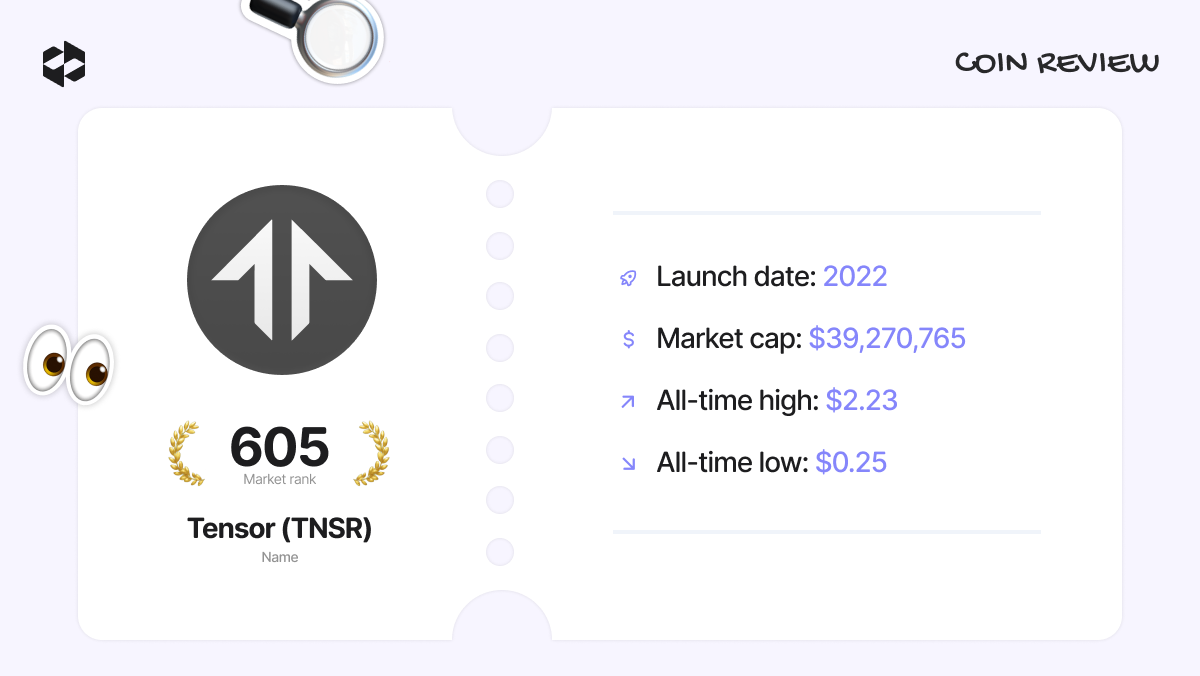Click the all-time high value $2.23
The width and height of the screenshot is (1200, 676).
861,401
